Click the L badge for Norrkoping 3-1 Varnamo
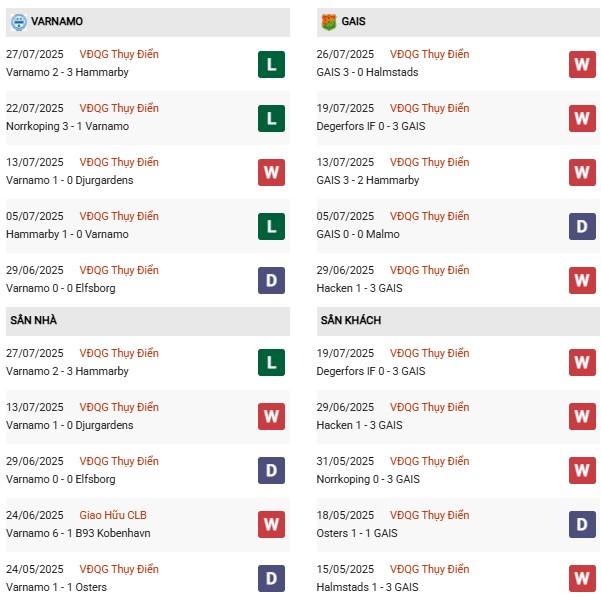The height and width of the screenshot is (600, 601). [x=271, y=118]
